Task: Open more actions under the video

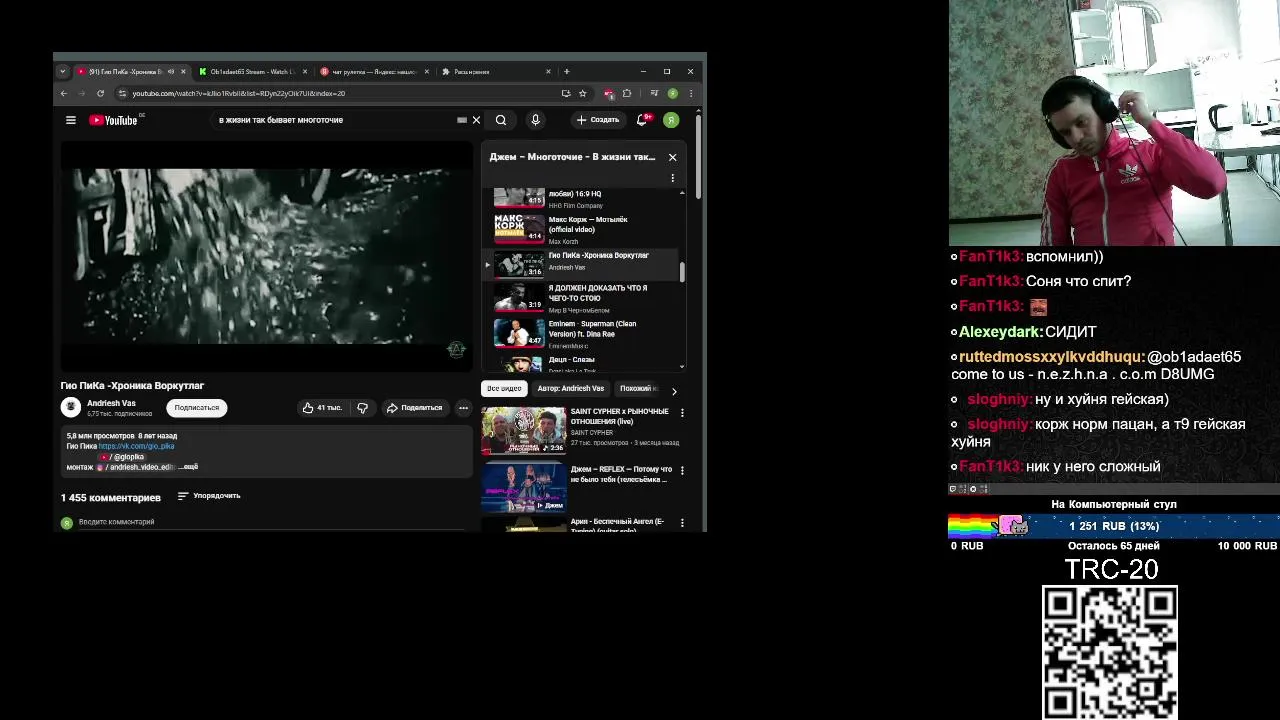Action: [463, 408]
